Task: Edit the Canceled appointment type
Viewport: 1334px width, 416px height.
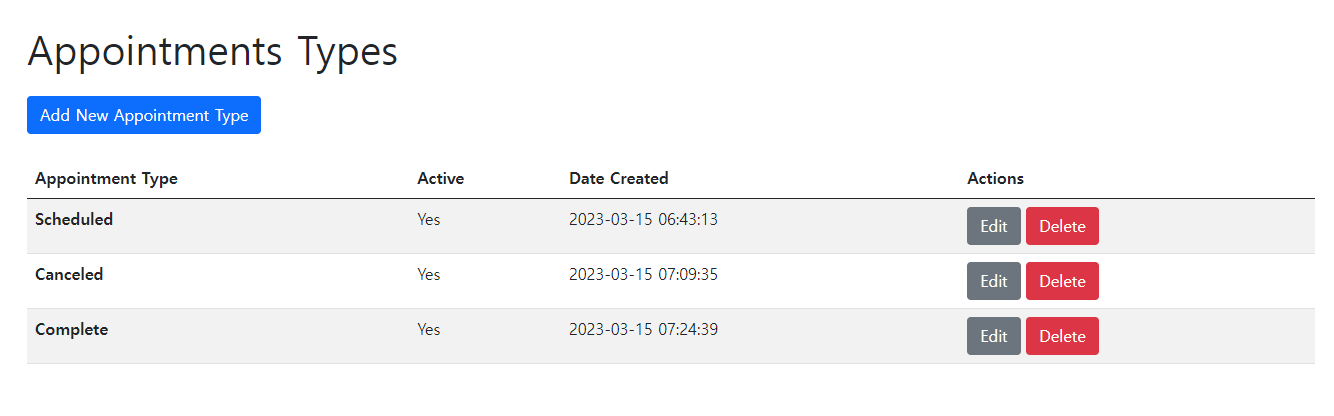Action: click(993, 281)
